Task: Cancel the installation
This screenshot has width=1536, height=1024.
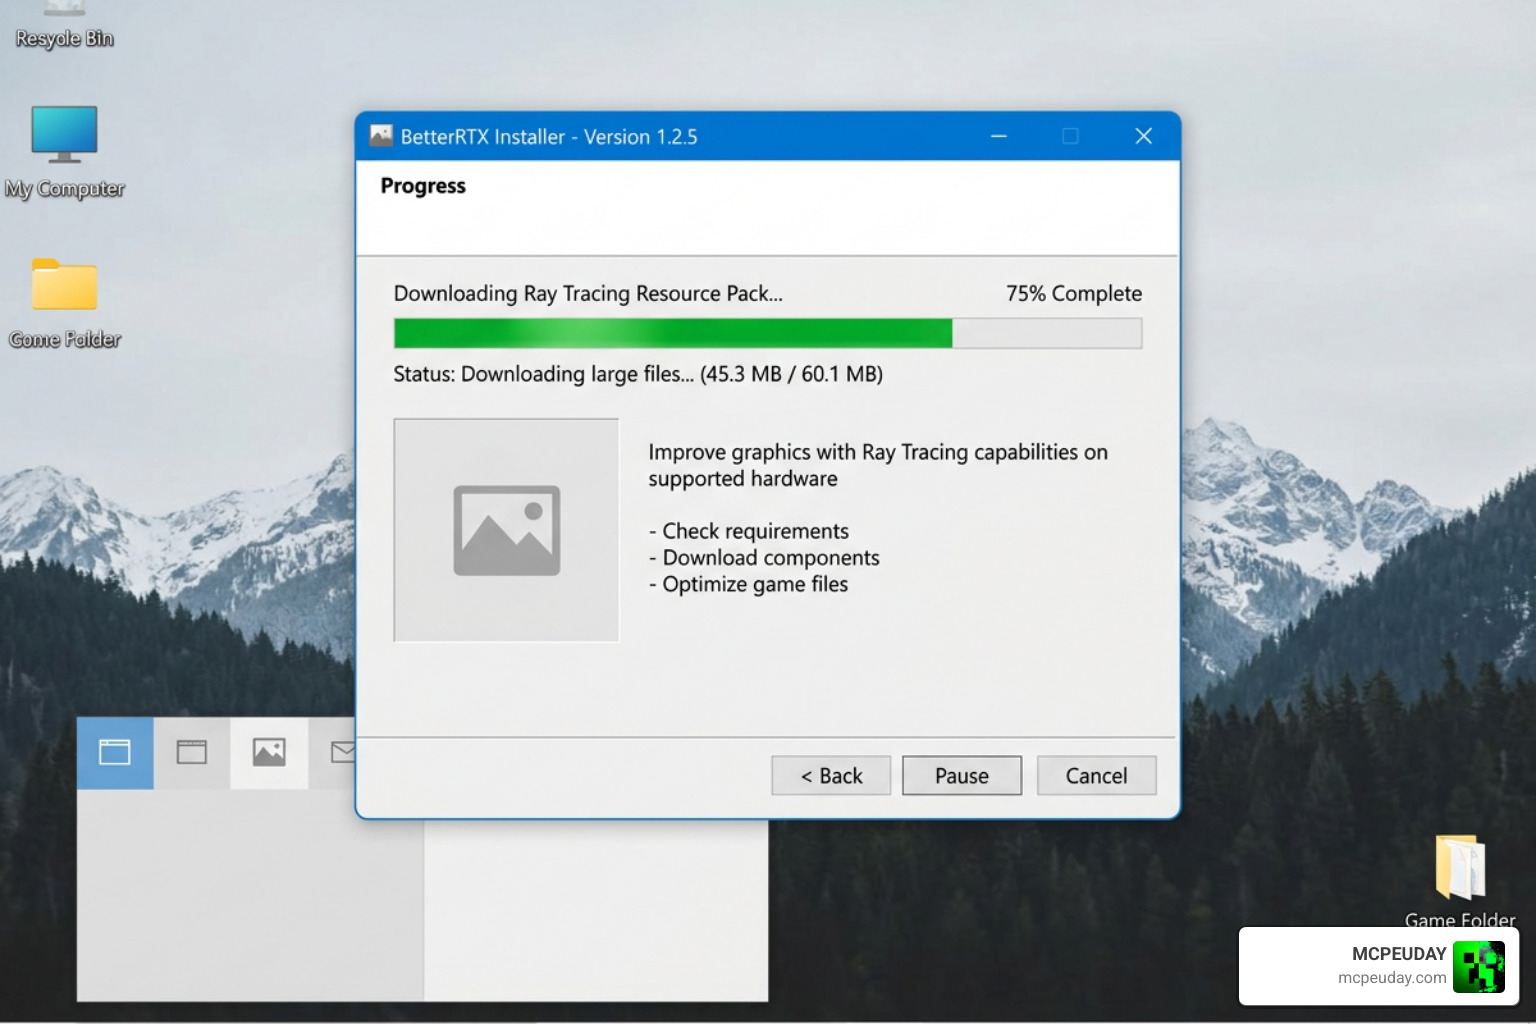Action: 1096,776
